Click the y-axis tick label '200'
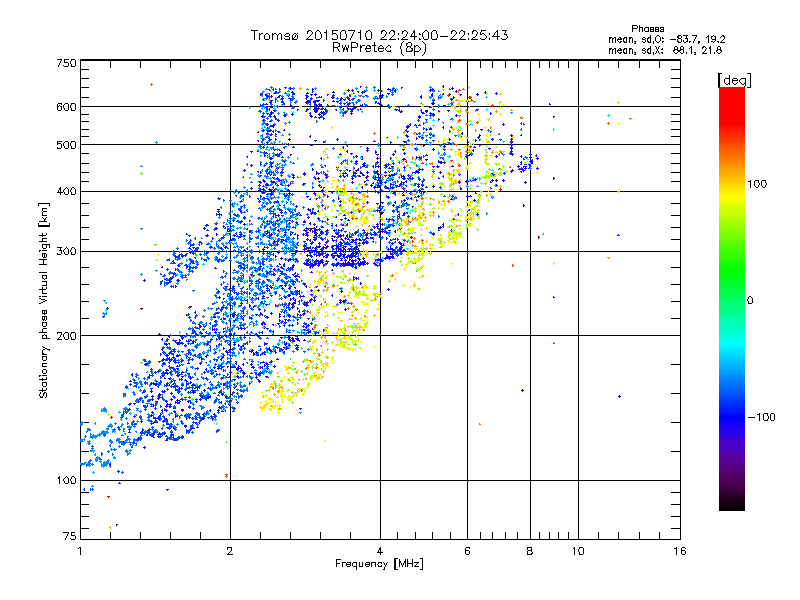 coord(66,336)
